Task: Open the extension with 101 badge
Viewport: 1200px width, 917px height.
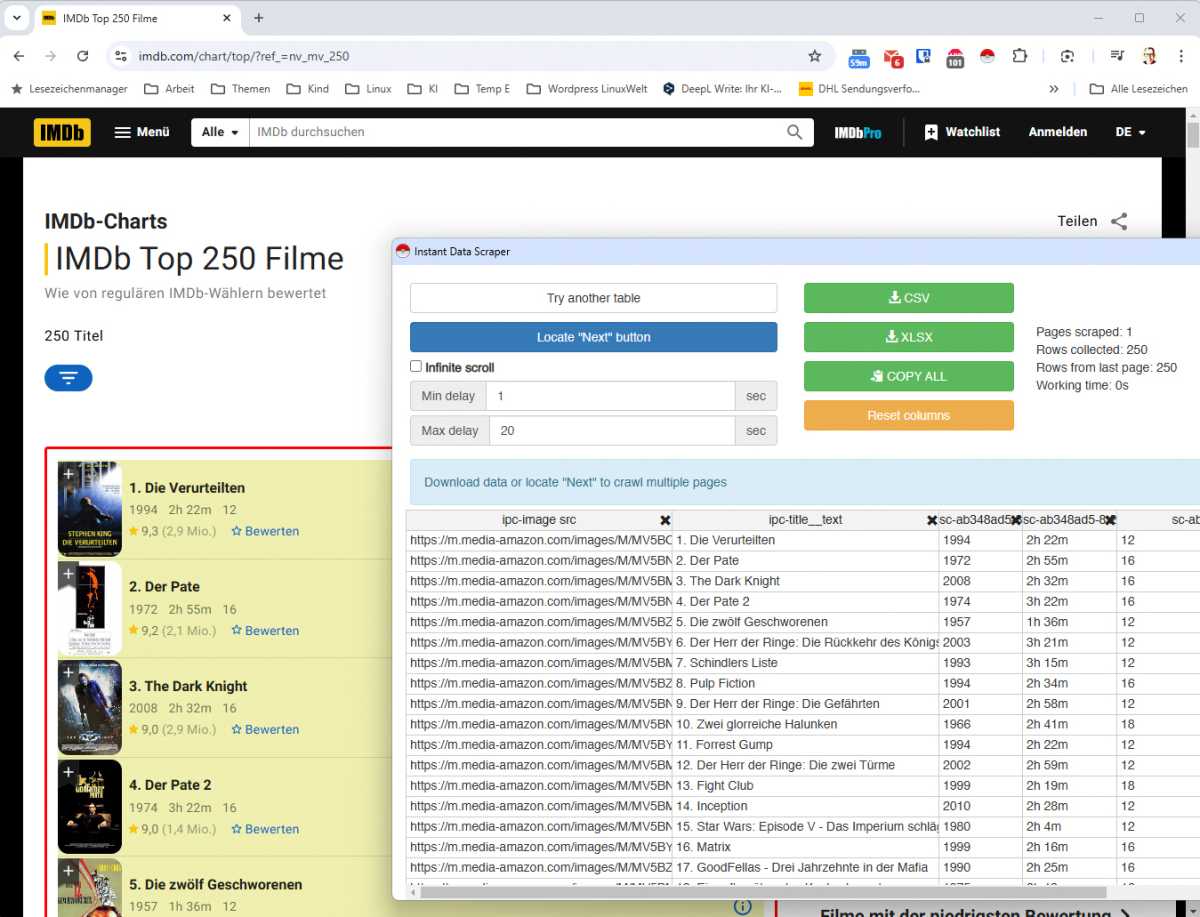Action: point(954,57)
